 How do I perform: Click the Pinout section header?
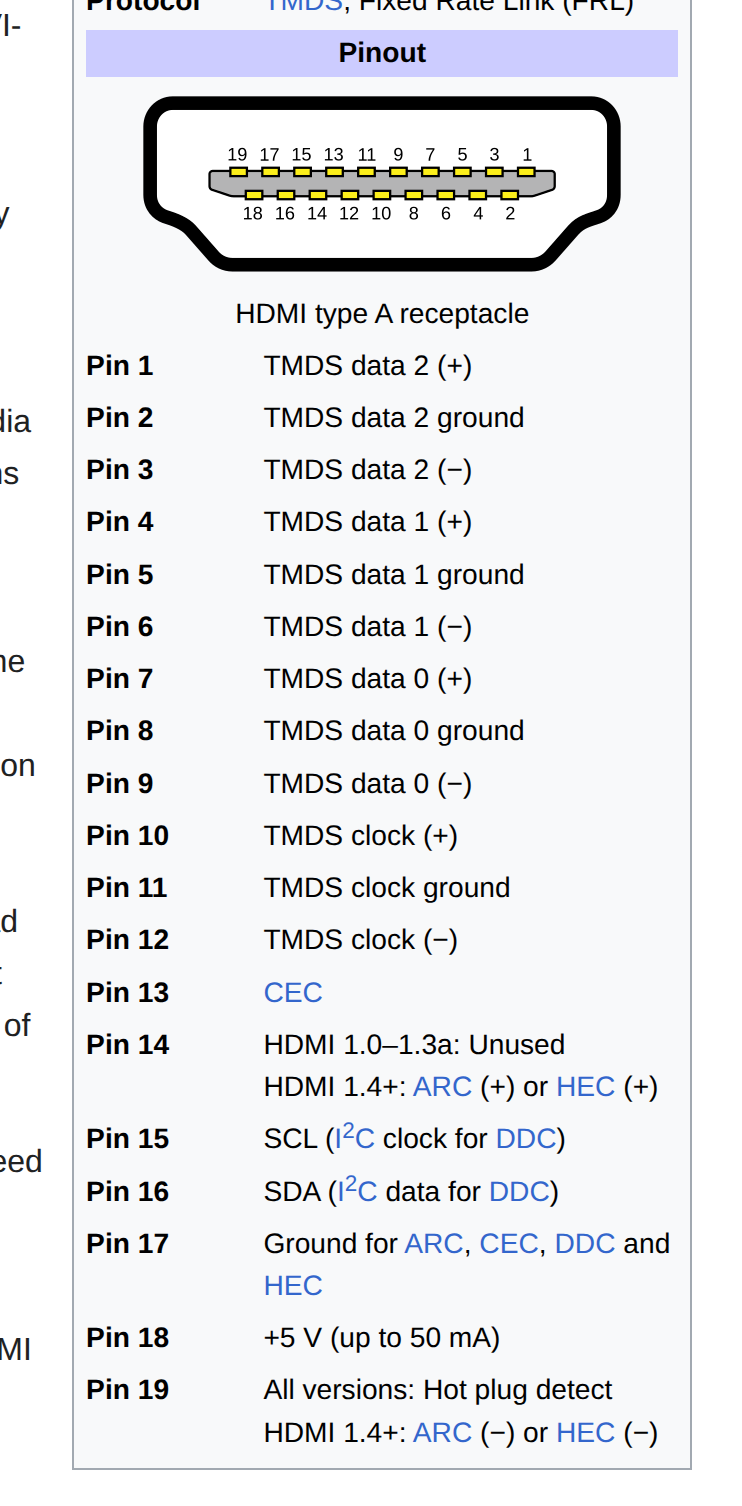coord(382,53)
